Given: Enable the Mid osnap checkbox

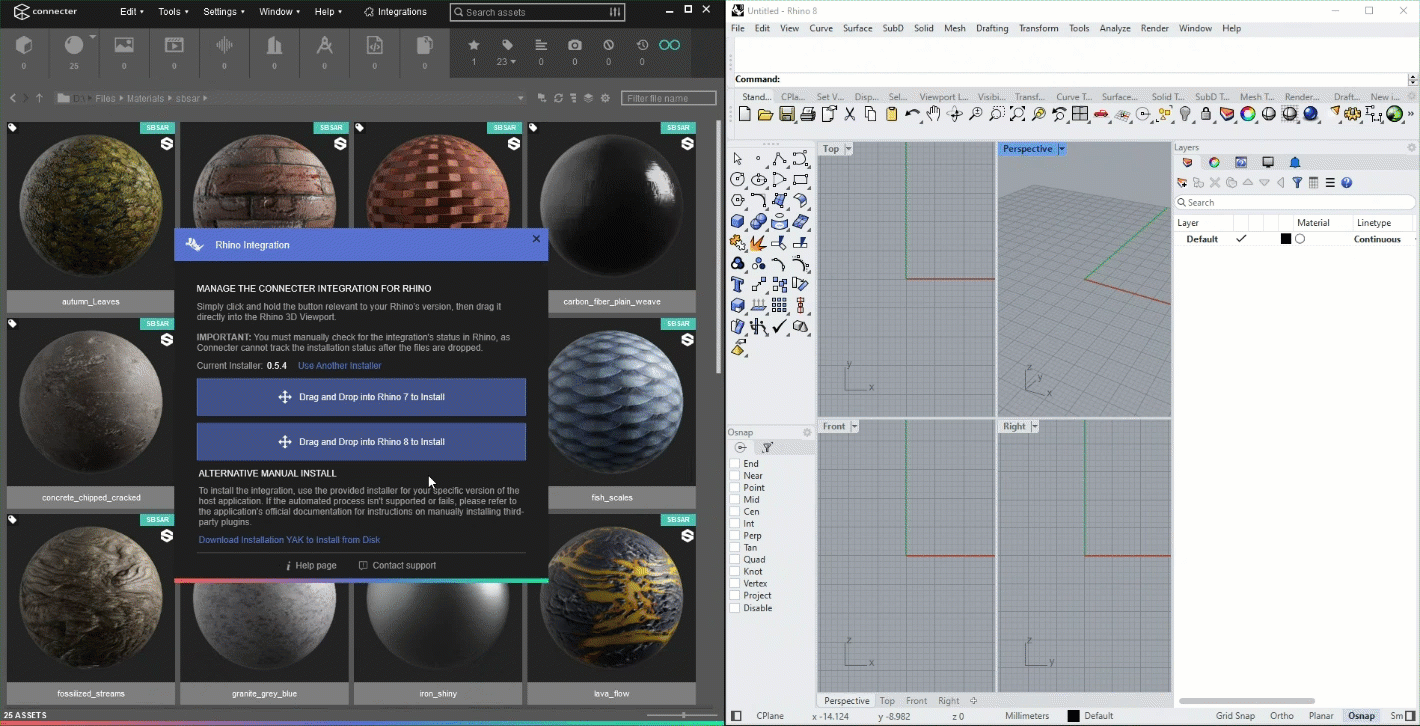Looking at the screenshot, I should click(735, 500).
